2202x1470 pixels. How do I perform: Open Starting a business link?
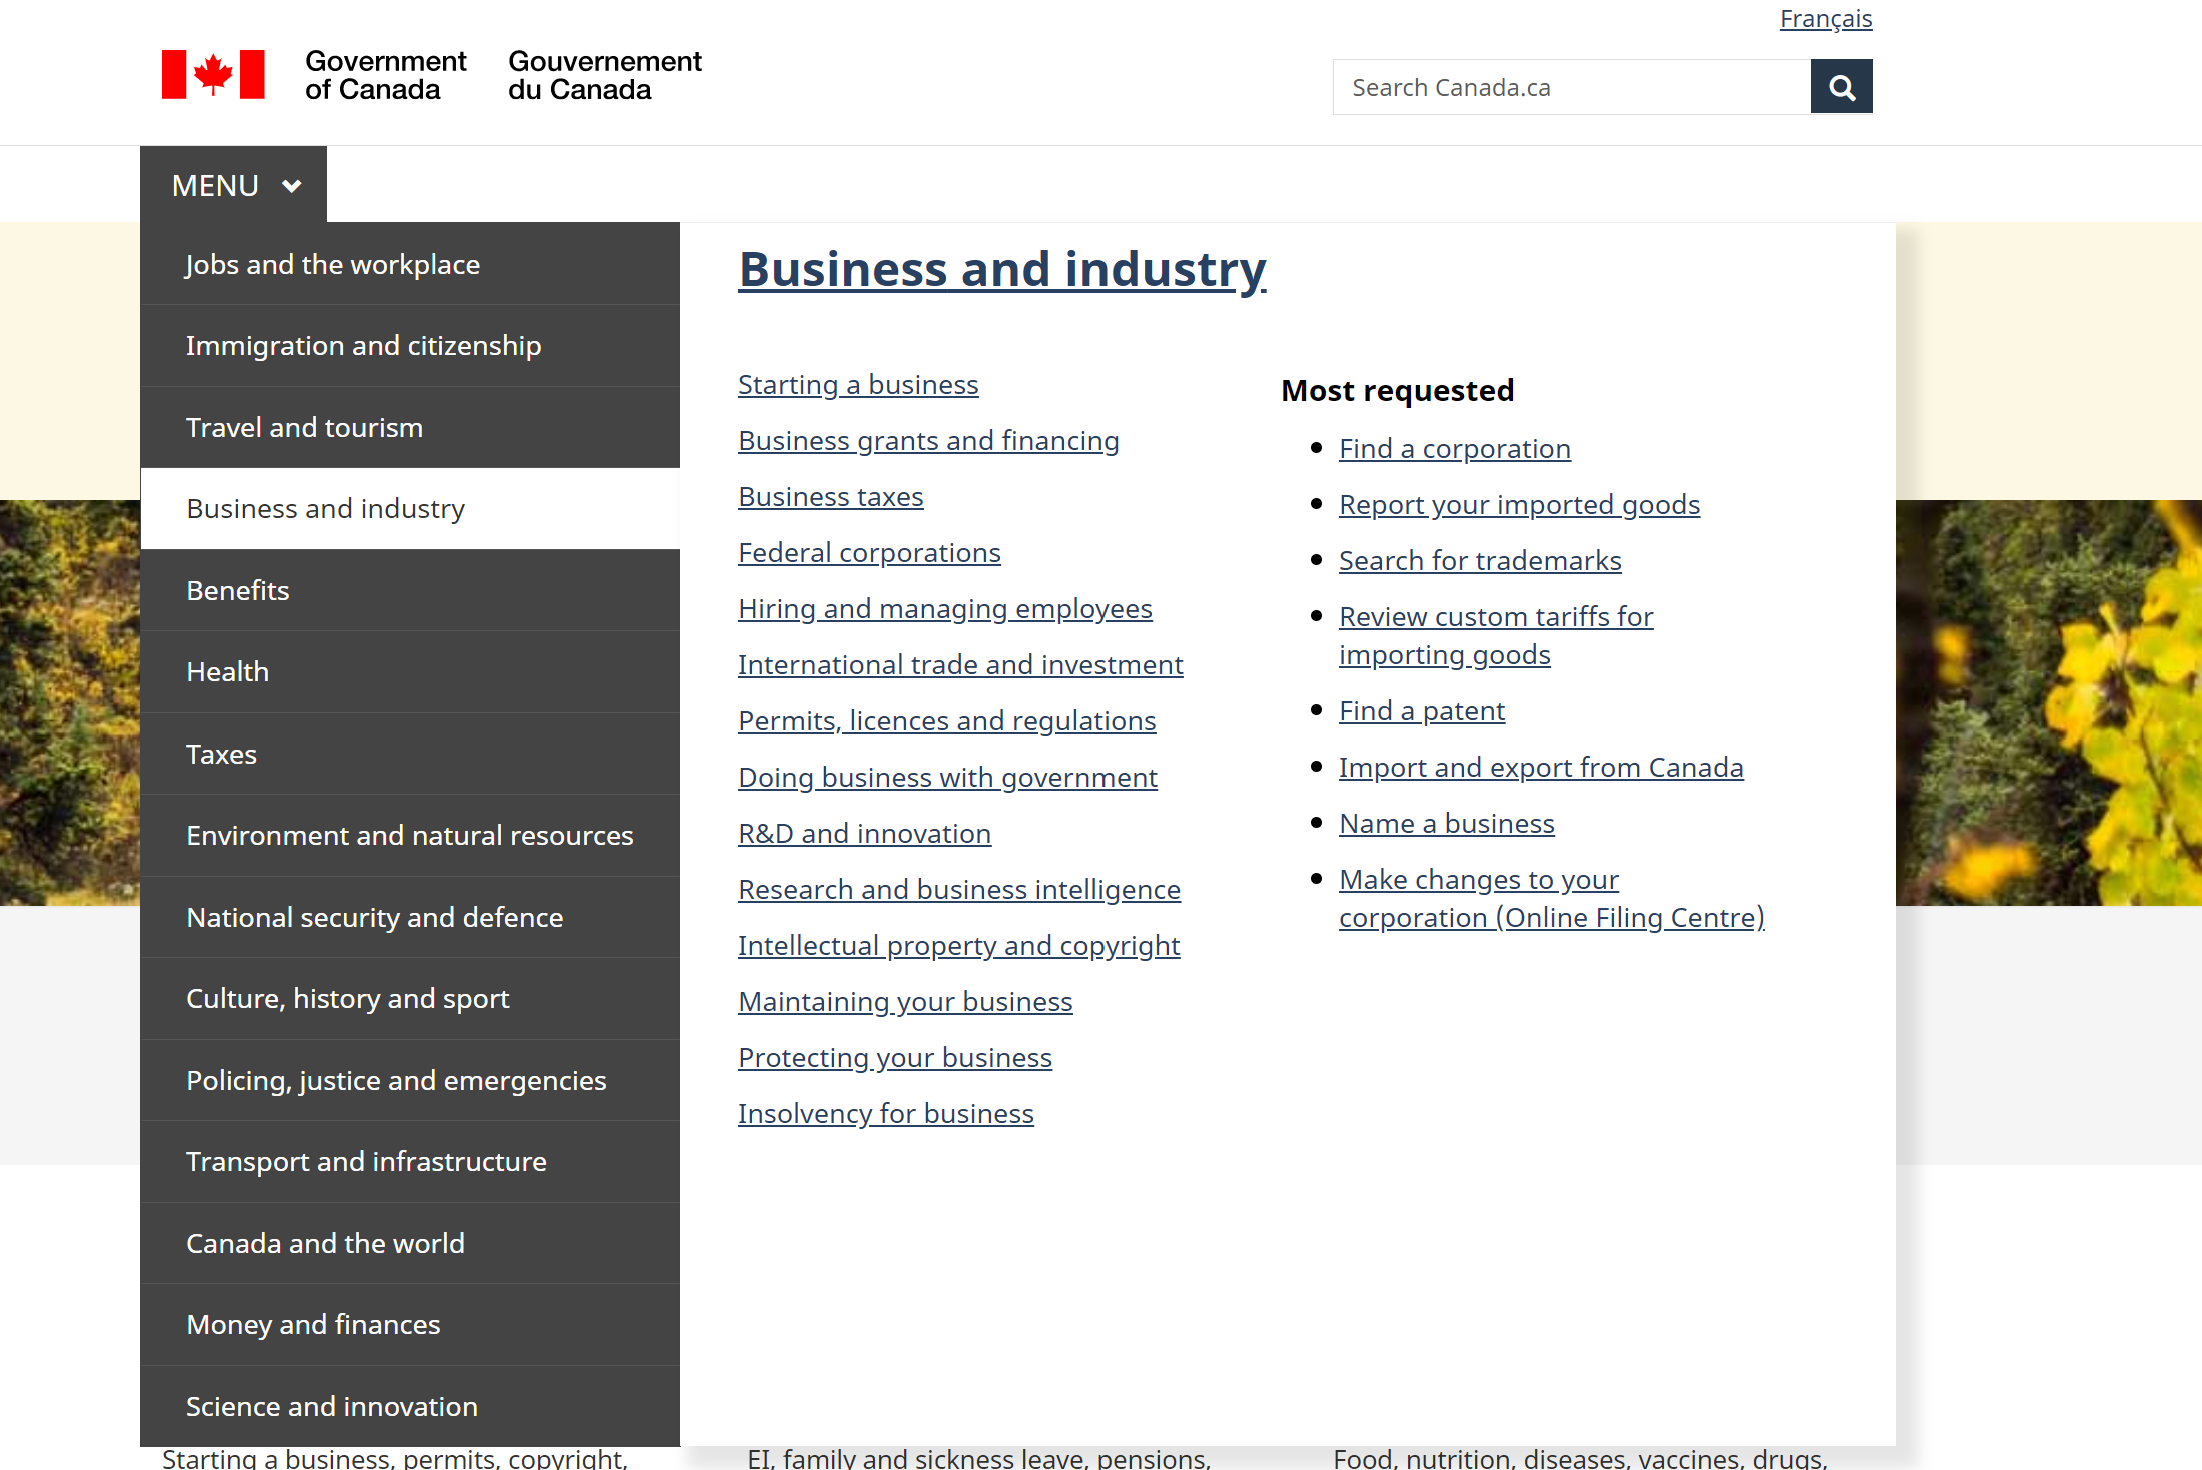pos(857,384)
